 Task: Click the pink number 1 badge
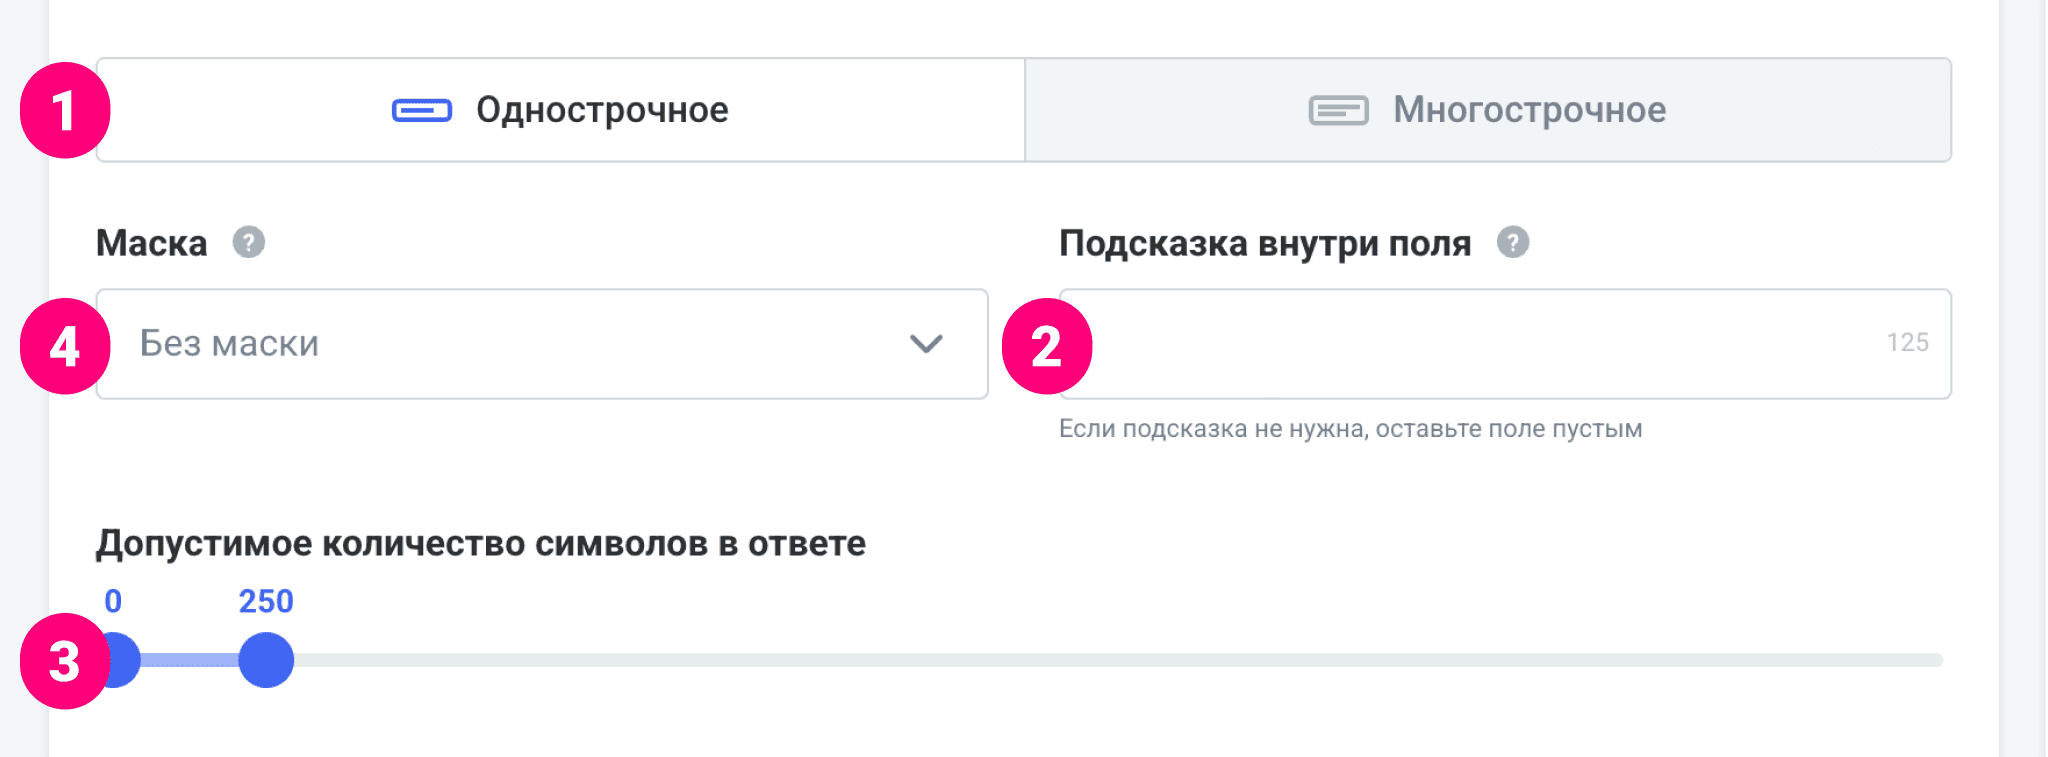coord(64,110)
